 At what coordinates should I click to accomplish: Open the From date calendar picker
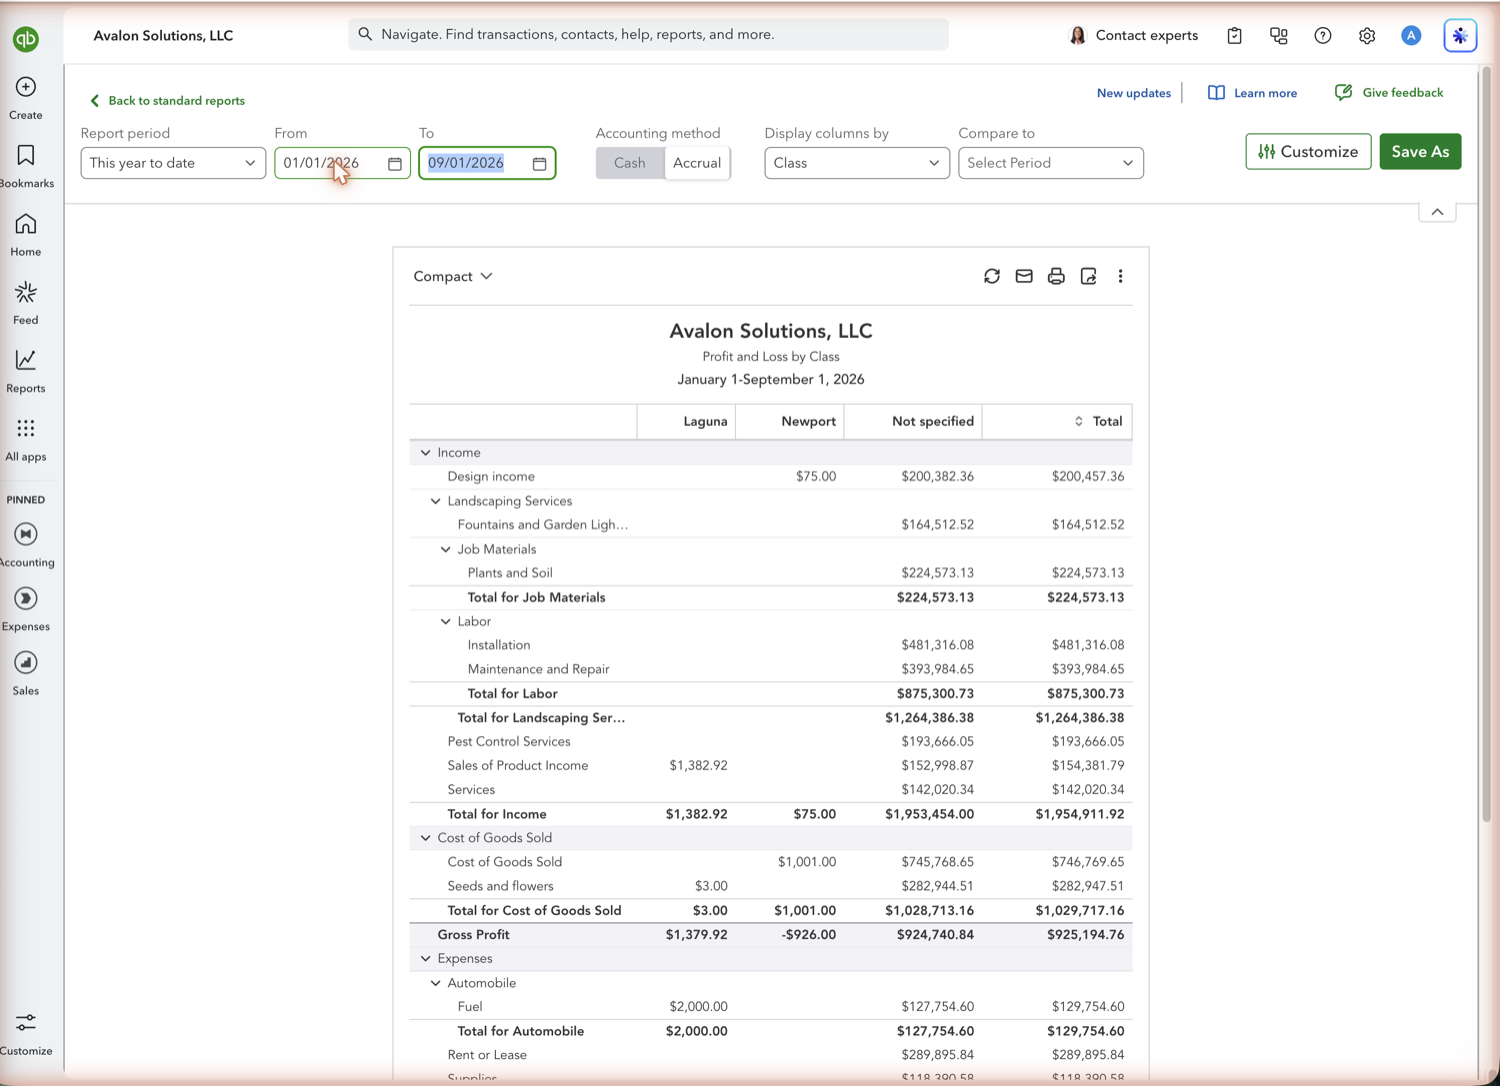(395, 163)
